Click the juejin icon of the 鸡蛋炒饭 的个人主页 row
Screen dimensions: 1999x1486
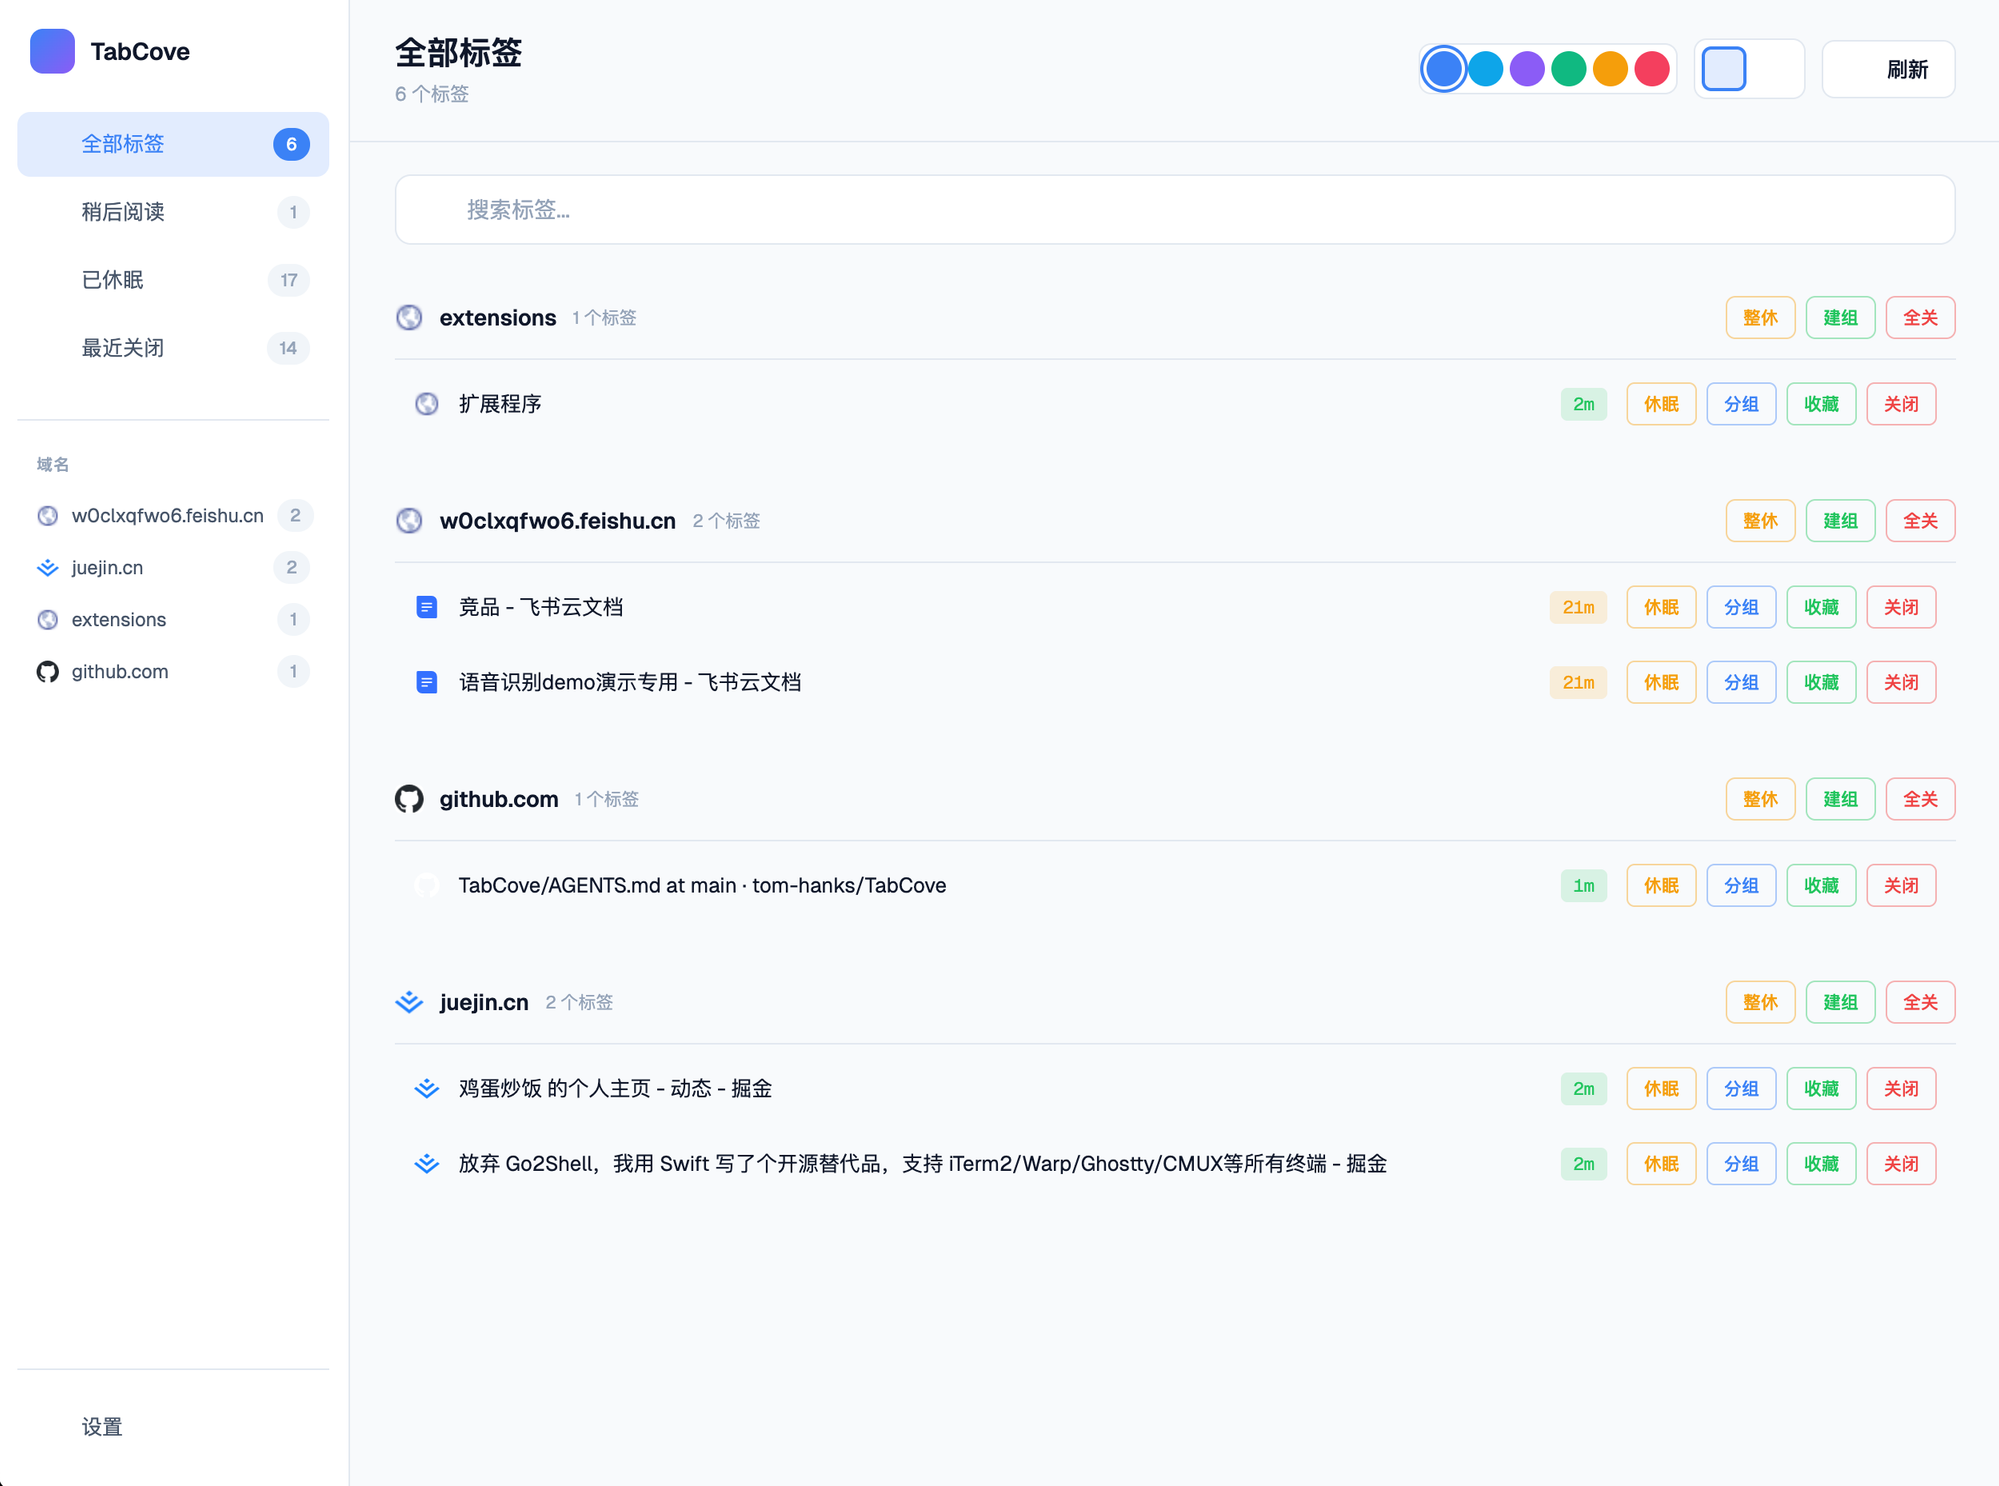427,1088
